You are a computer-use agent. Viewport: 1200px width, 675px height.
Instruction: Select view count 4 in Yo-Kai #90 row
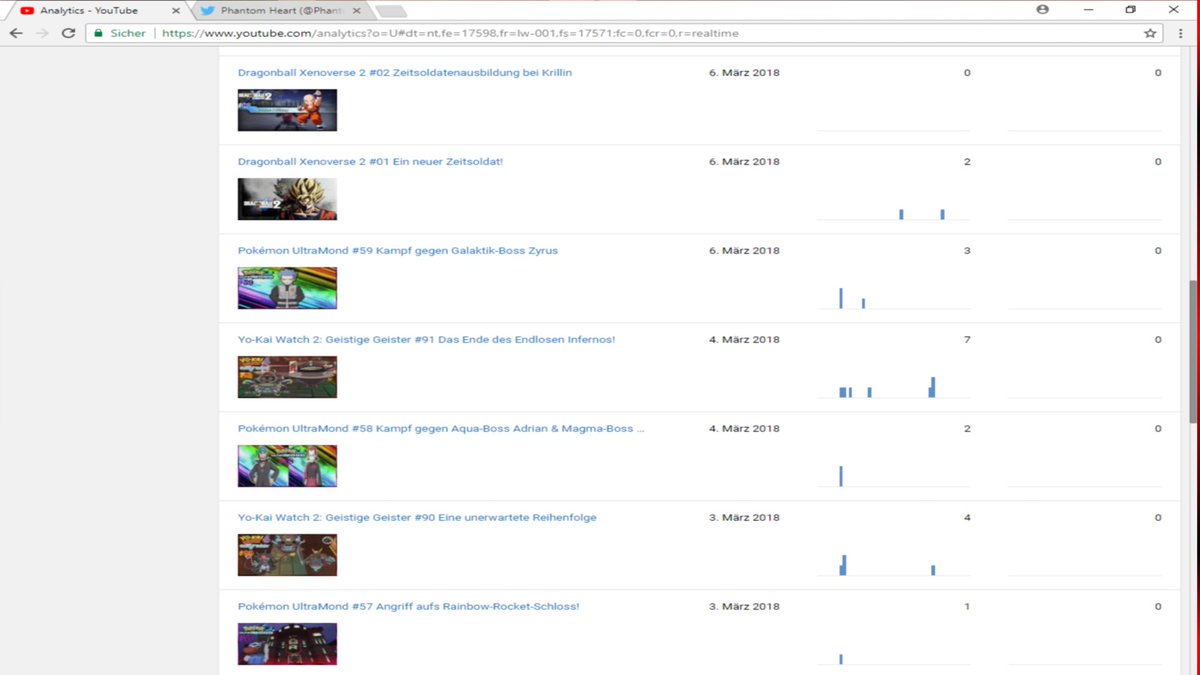click(967, 518)
